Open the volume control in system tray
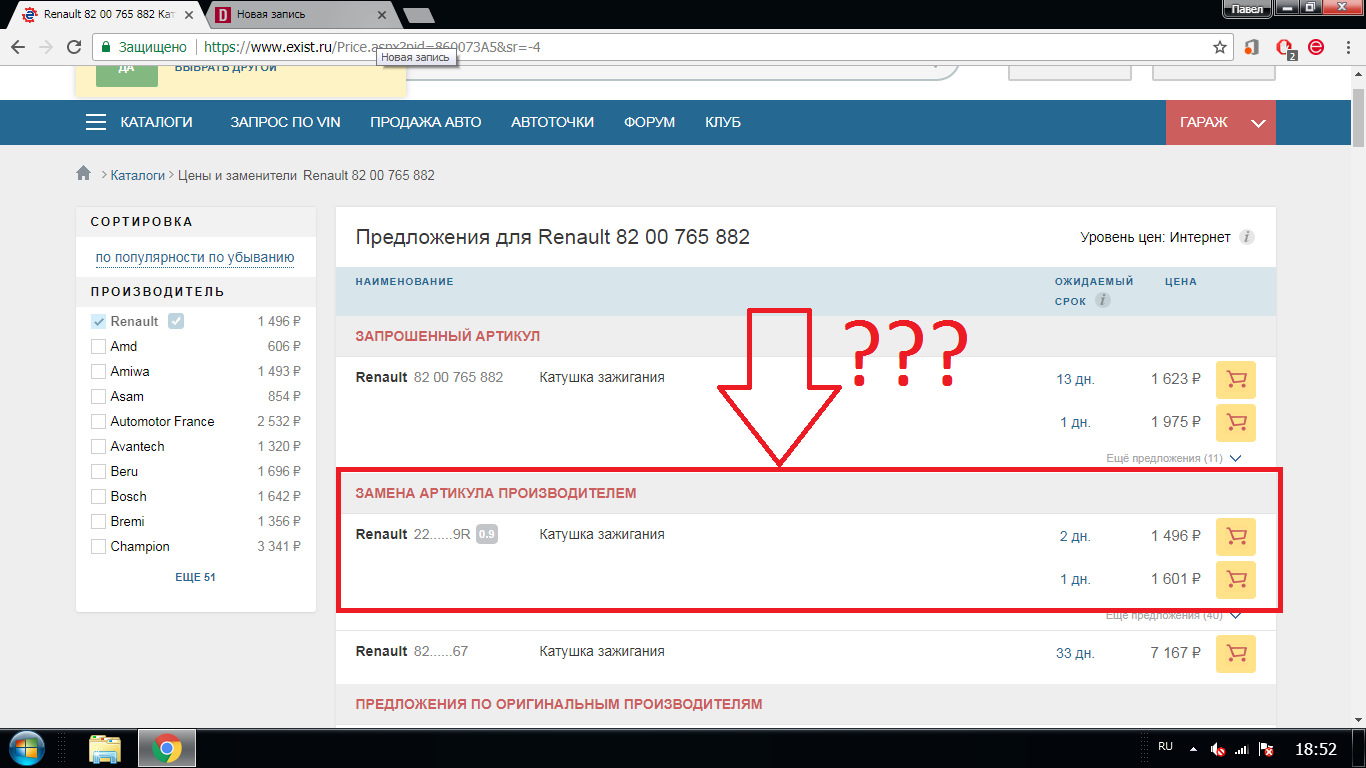The image size is (1366, 768). [x=1218, y=749]
